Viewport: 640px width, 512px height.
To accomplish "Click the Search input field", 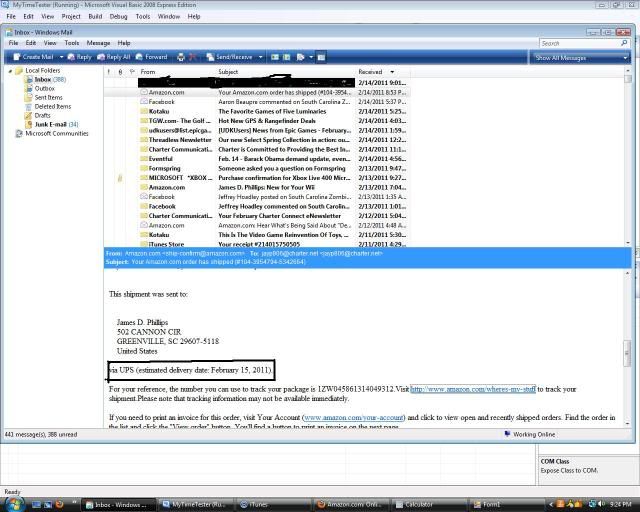I will [580, 43].
